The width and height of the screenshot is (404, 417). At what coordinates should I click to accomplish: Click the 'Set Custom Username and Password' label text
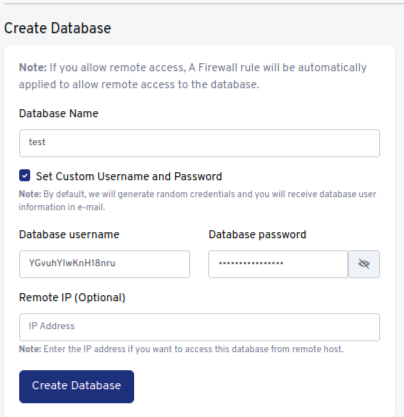(x=129, y=176)
